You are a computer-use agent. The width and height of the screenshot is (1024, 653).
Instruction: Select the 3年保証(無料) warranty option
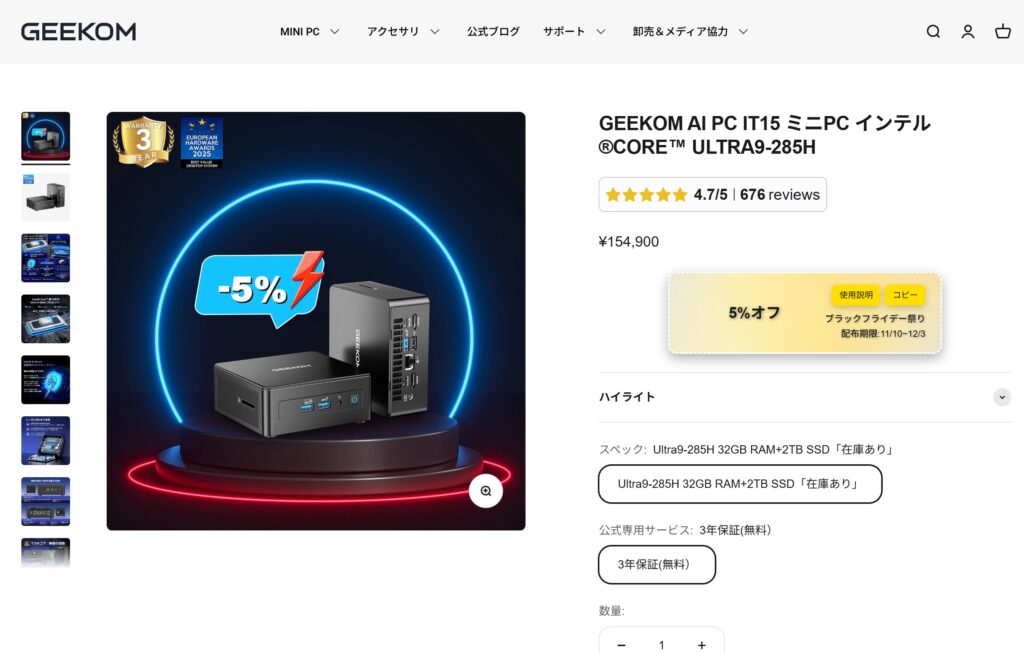656,564
